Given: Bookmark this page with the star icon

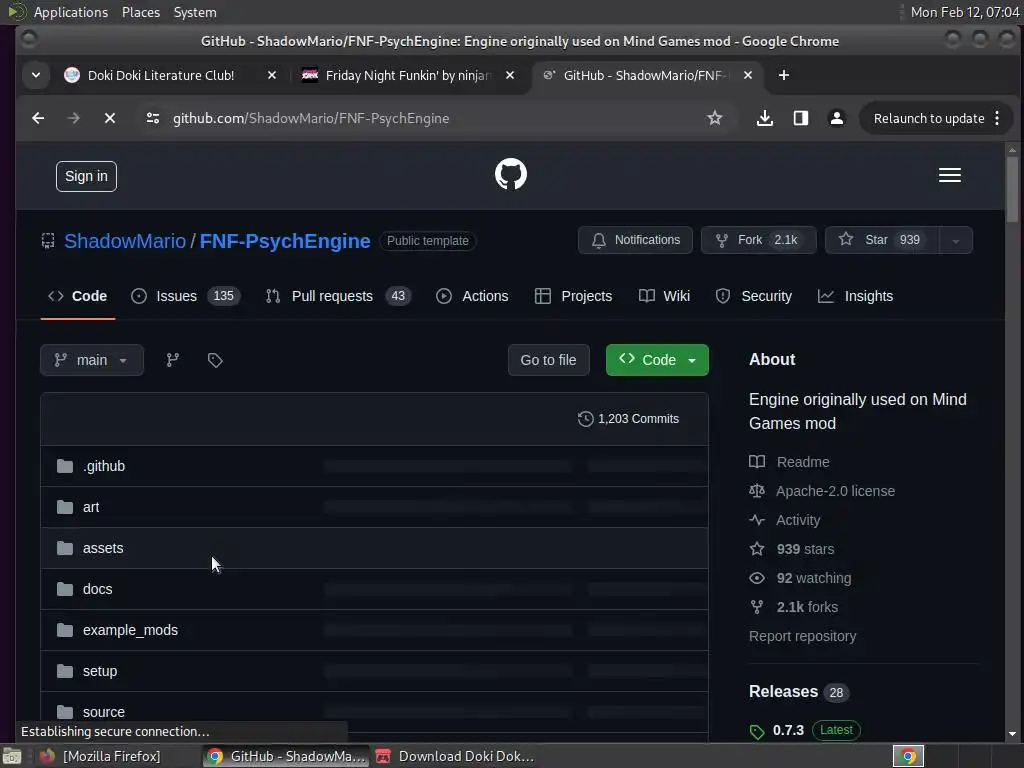Looking at the screenshot, I should tap(714, 118).
